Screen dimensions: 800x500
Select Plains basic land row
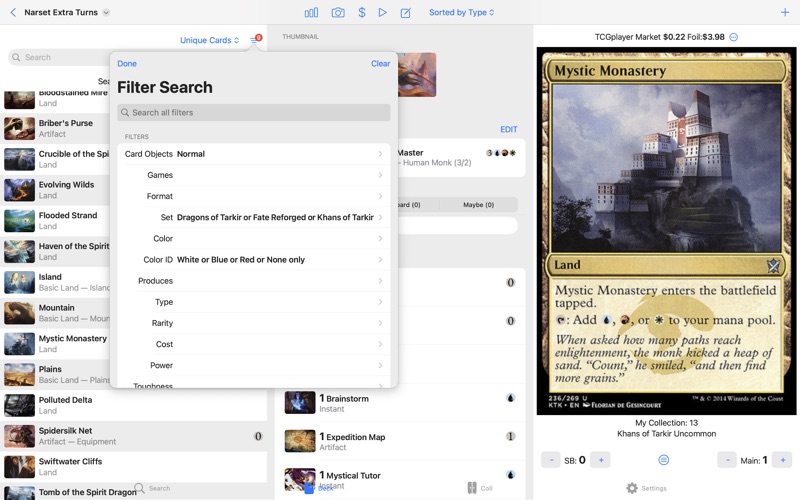(x=55, y=374)
